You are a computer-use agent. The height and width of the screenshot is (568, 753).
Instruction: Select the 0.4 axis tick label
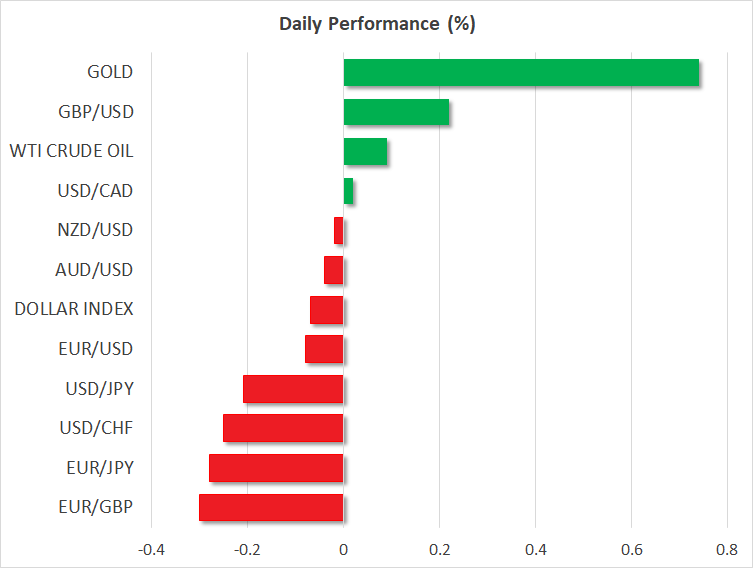(535, 549)
